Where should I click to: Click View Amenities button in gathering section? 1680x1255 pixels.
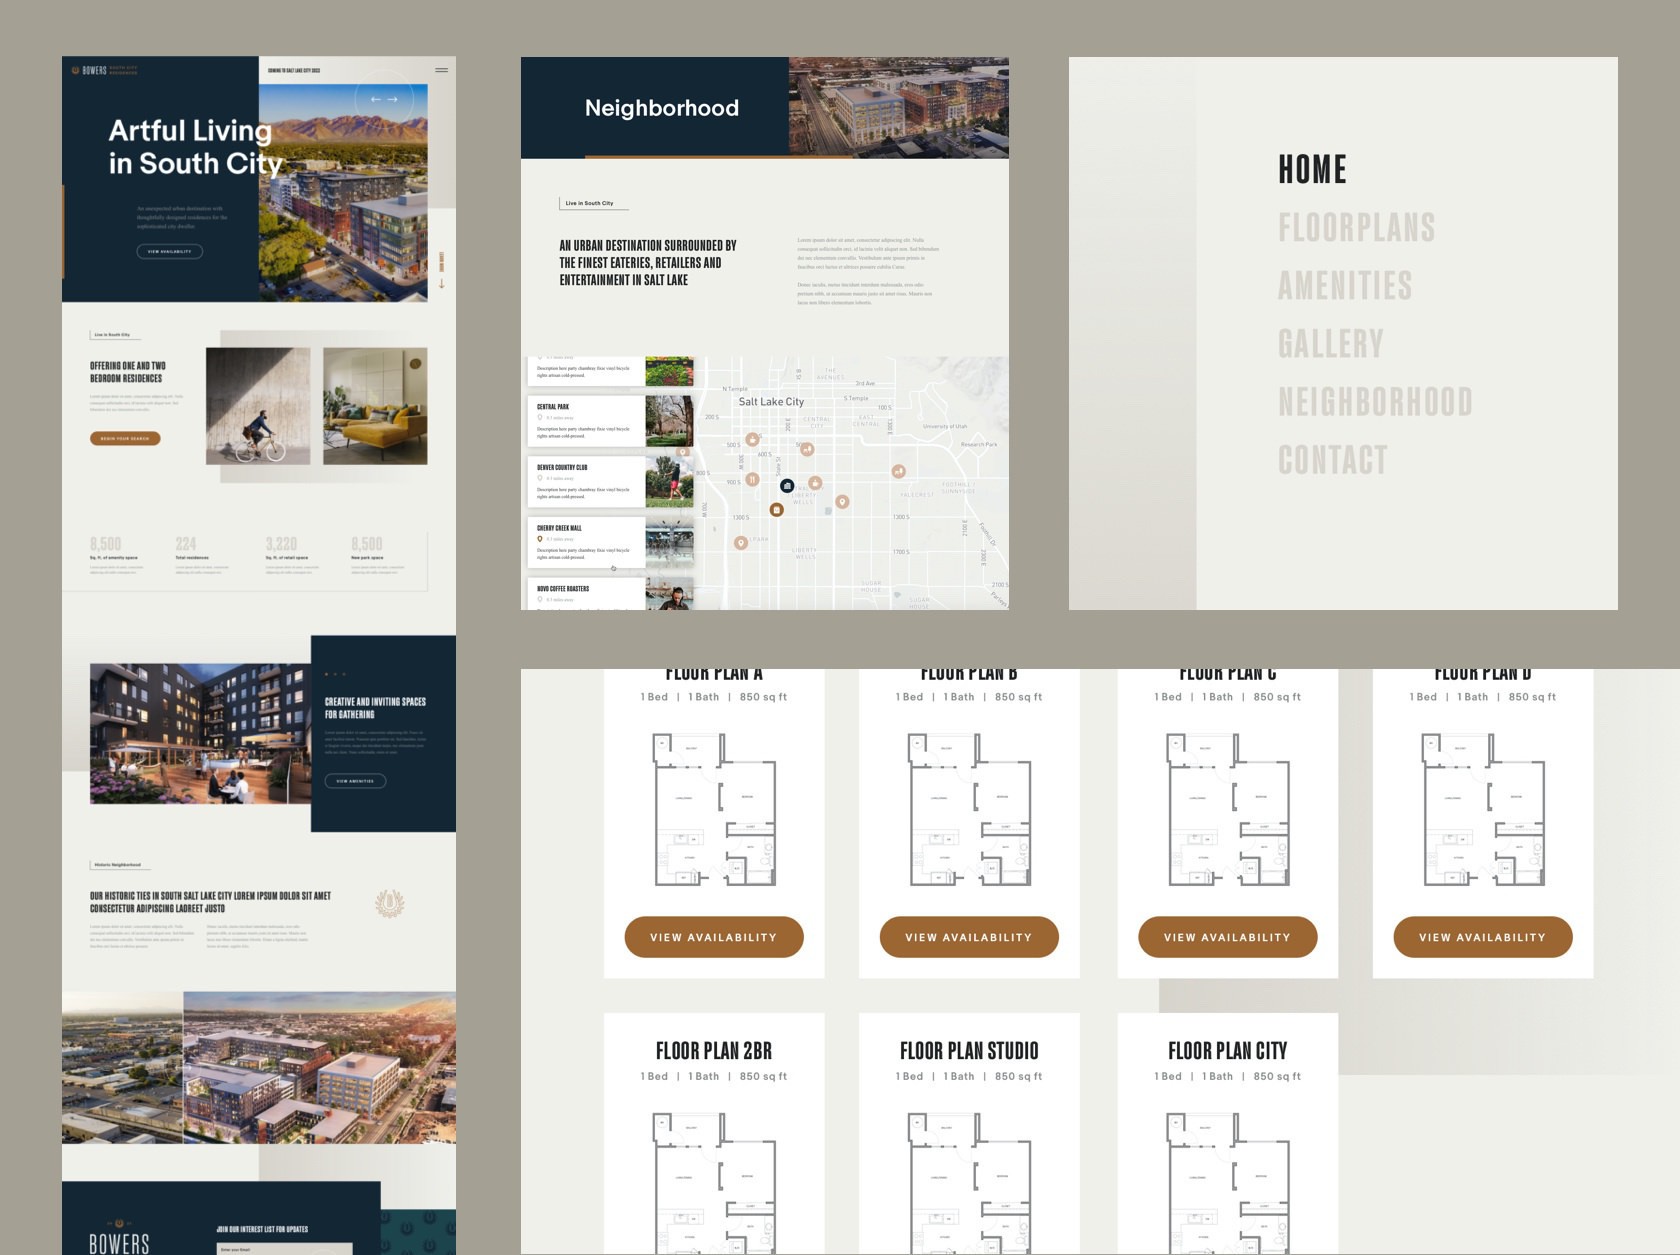click(355, 781)
